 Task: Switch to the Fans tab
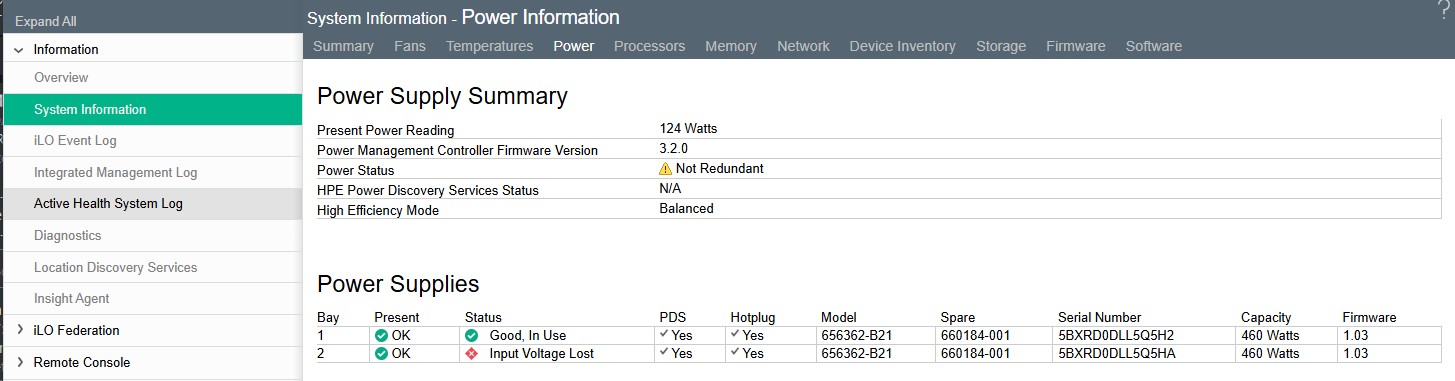pos(410,46)
